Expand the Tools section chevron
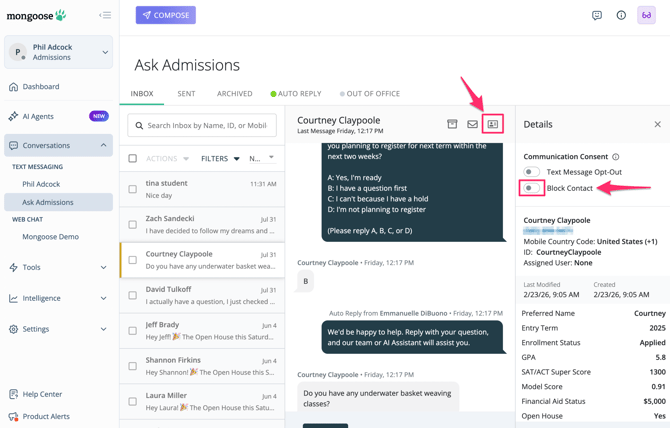670x428 pixels. (103, 267)
